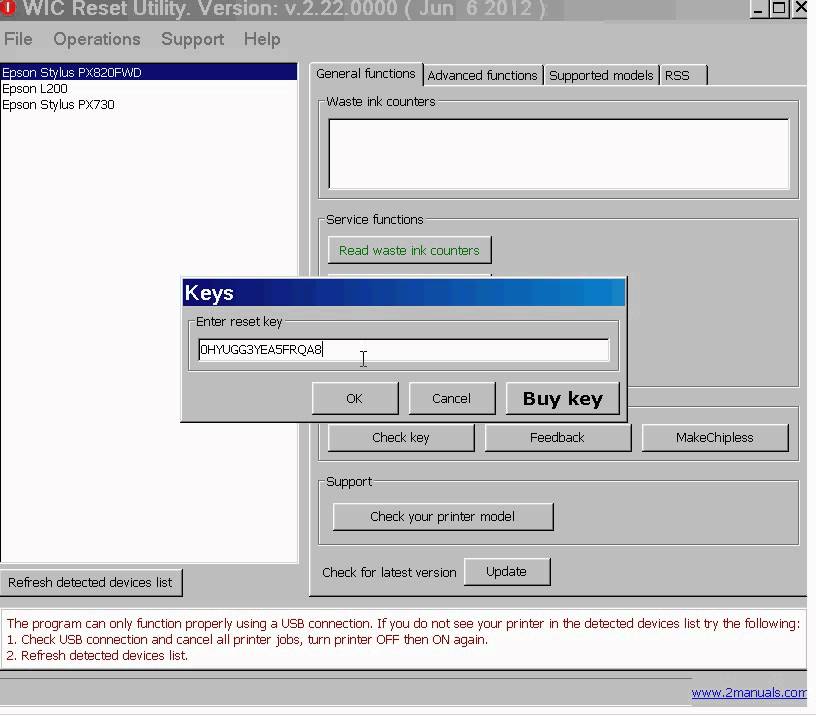Open the File menu

pos(18,39)
